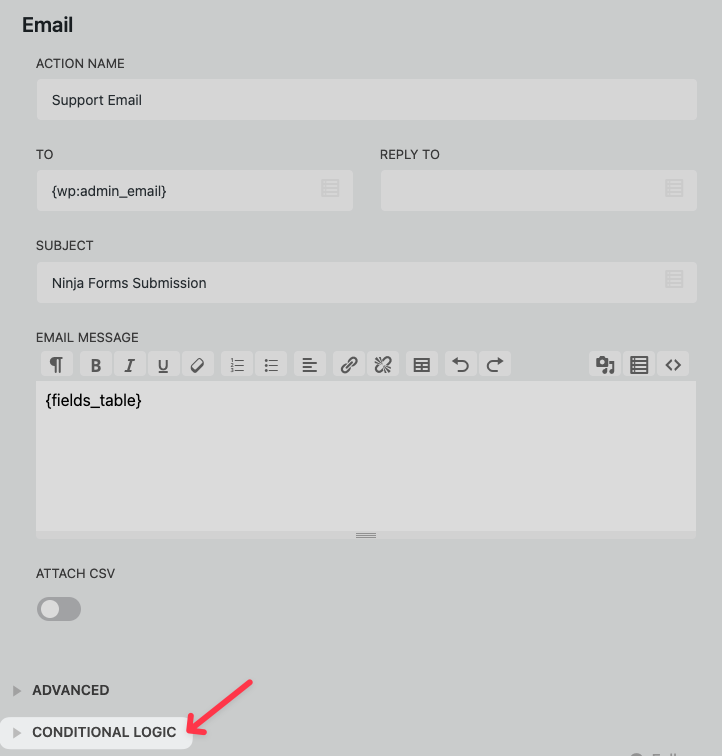
Task: Insert a bulleted list in message
Action: pos(271,365)
